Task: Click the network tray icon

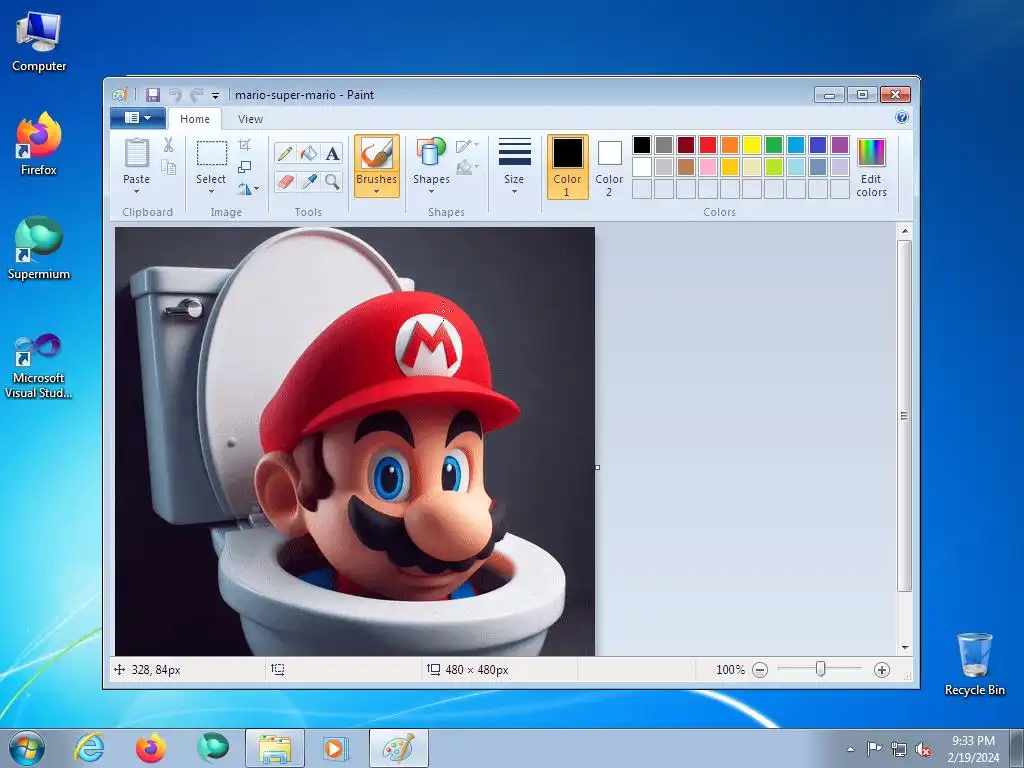Action: click(899, 749)
